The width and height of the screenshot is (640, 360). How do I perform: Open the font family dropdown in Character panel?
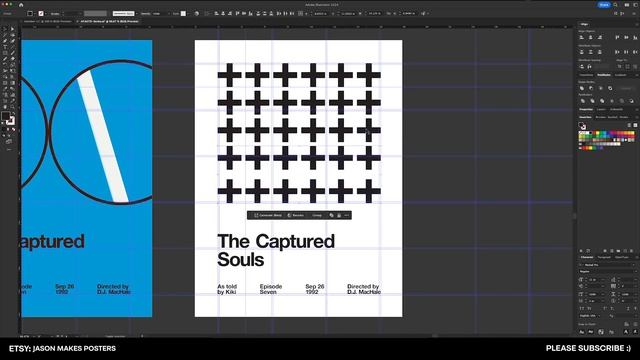tap(634, 265)
